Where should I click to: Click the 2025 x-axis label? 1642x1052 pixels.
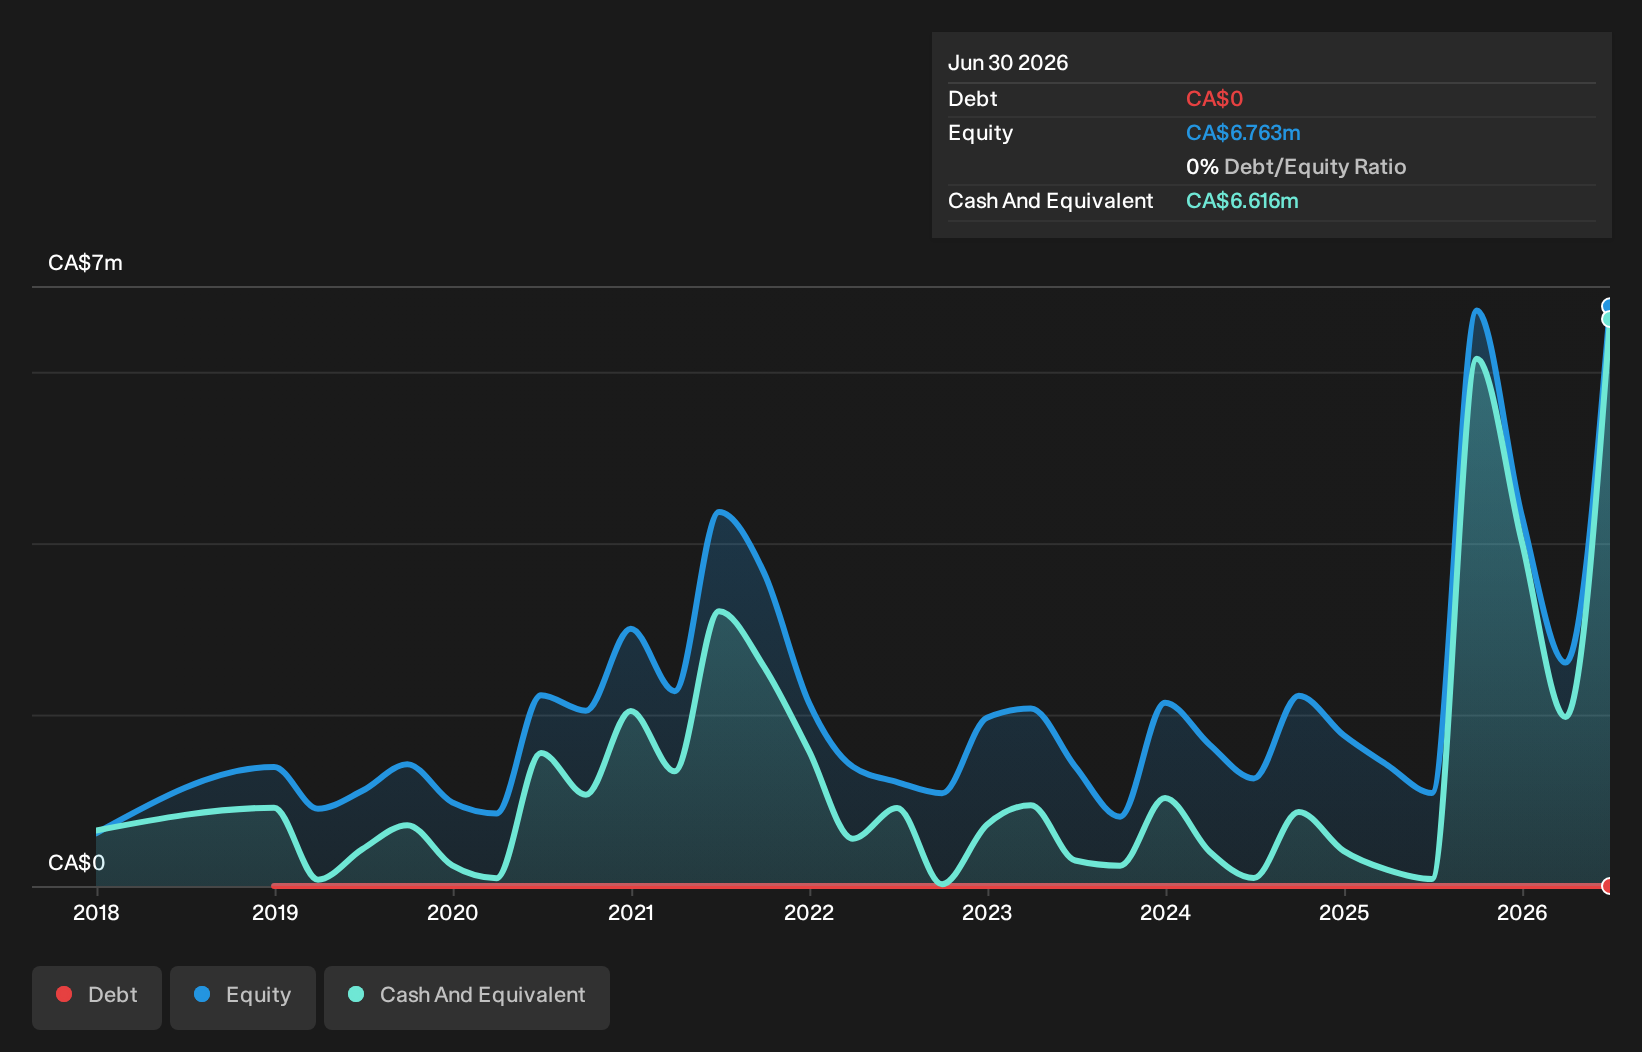pos(1344,913)
